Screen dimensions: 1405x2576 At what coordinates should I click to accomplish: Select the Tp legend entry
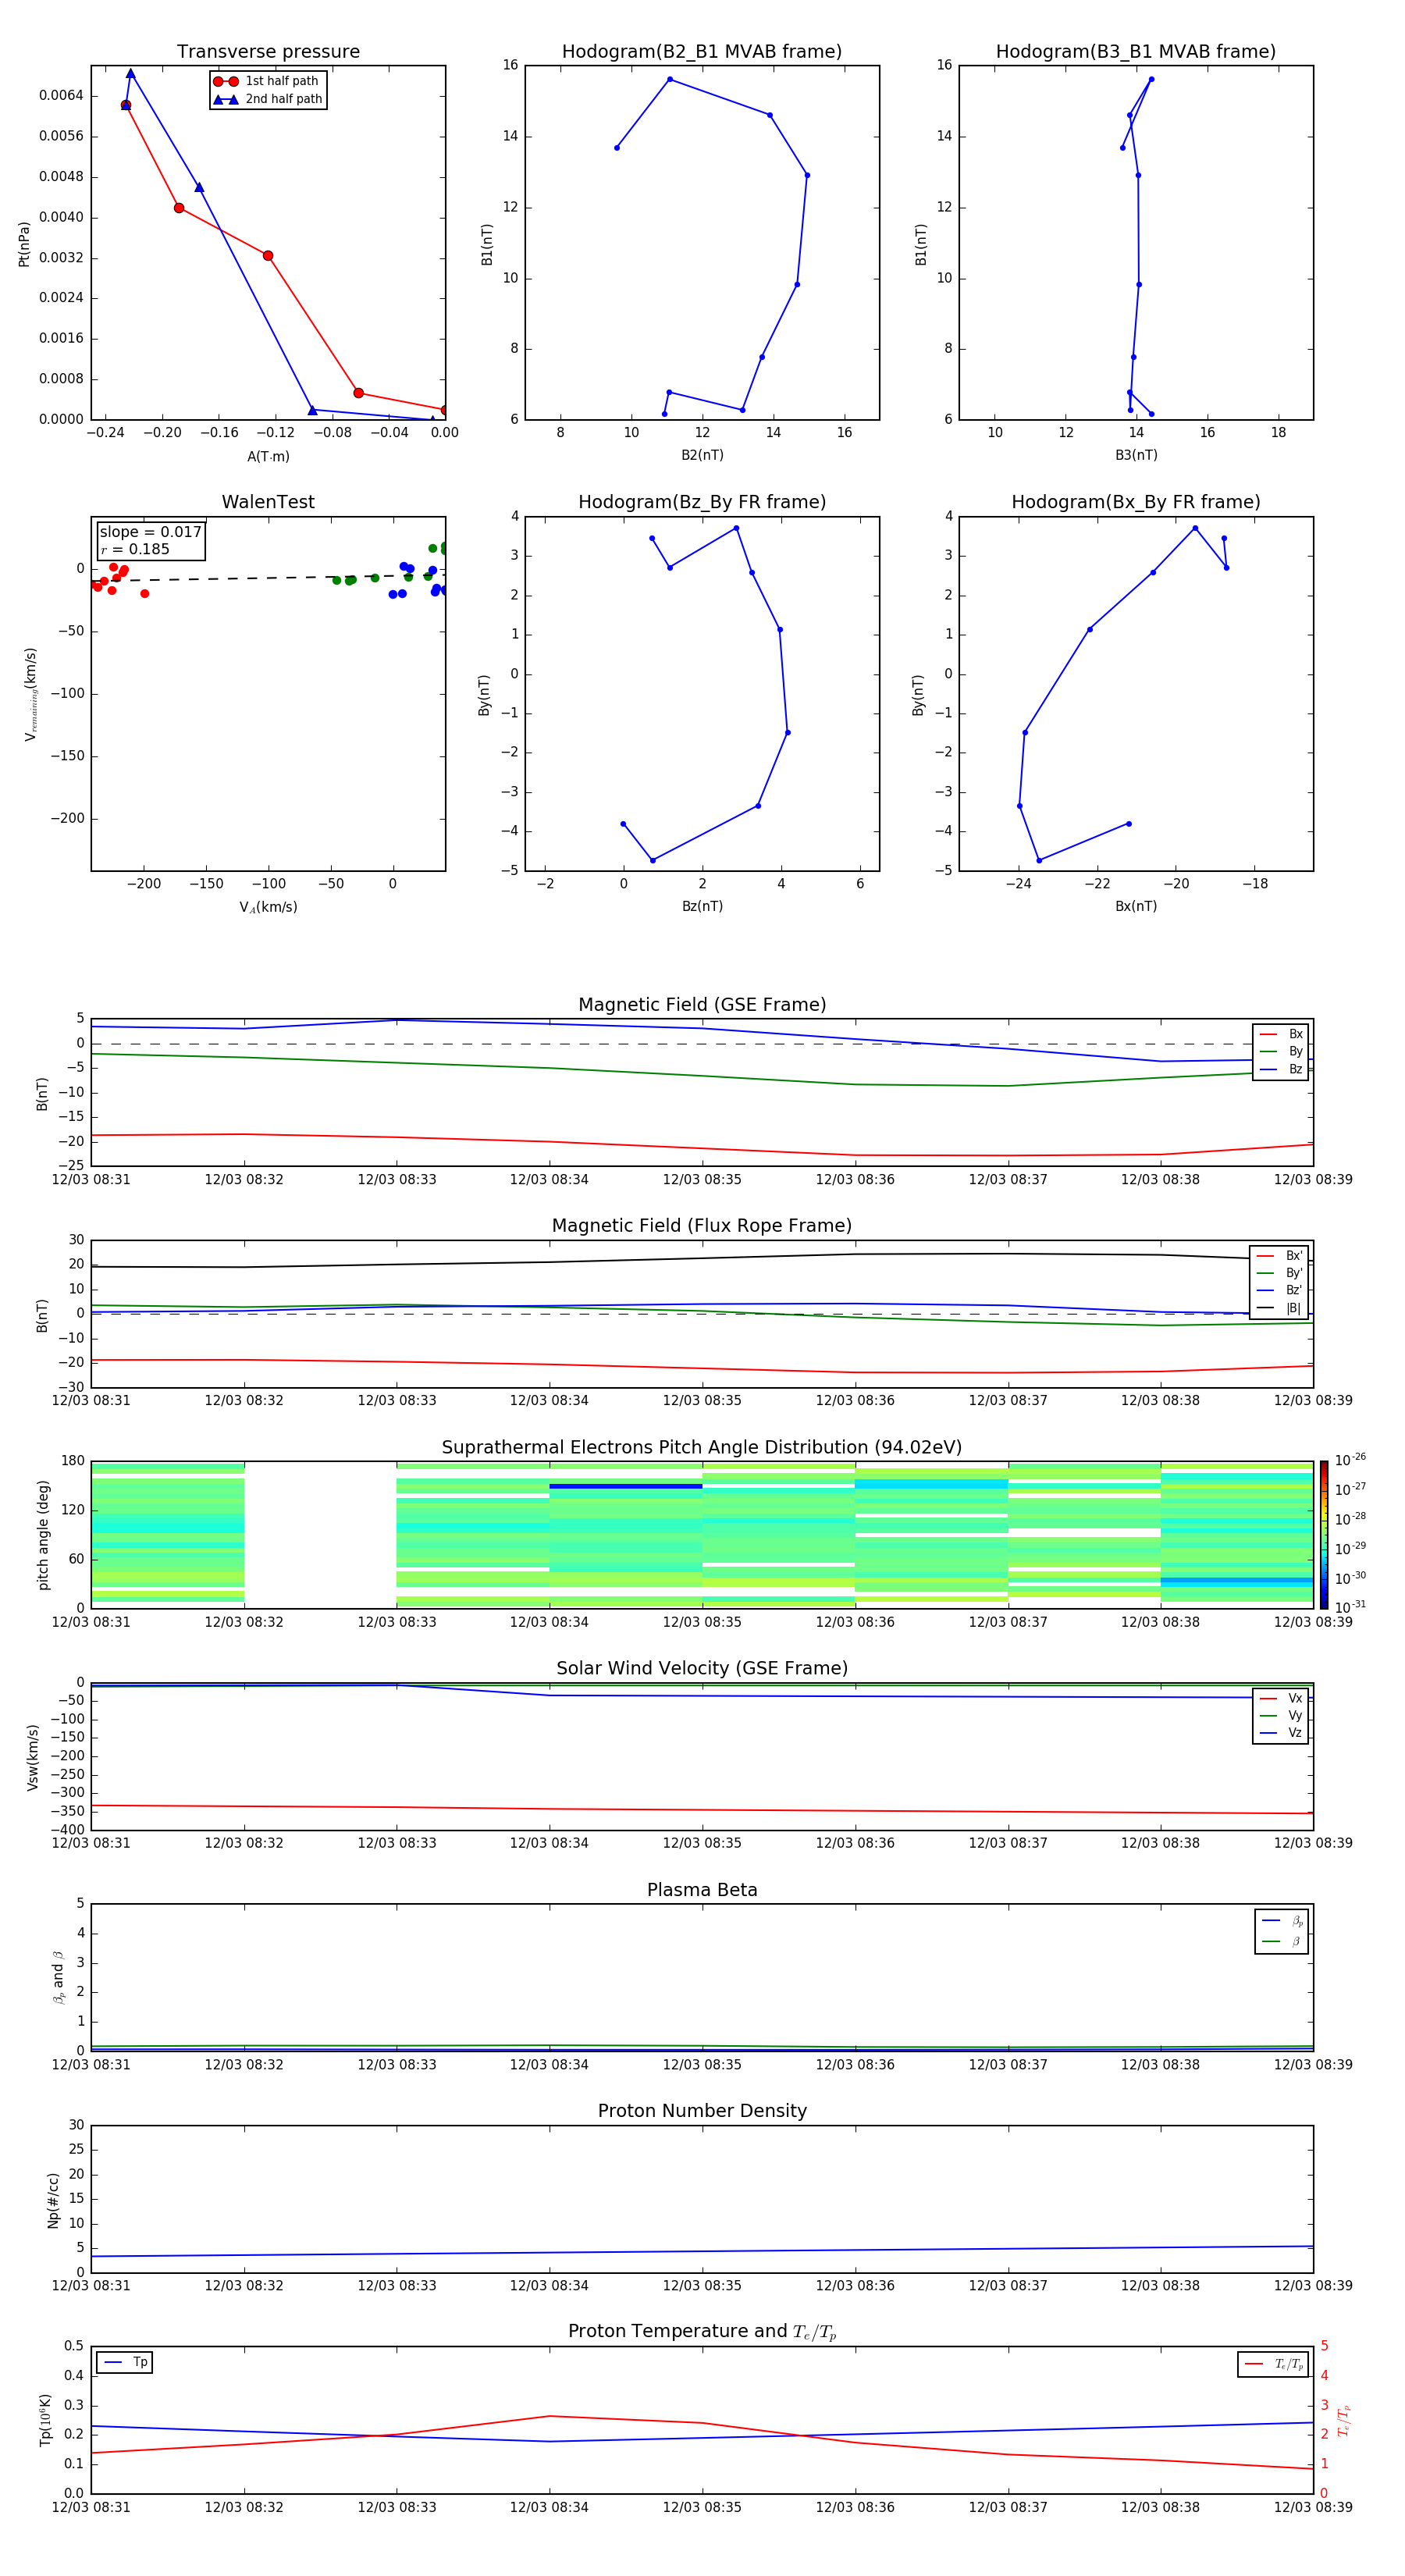tap(125, 2362)
